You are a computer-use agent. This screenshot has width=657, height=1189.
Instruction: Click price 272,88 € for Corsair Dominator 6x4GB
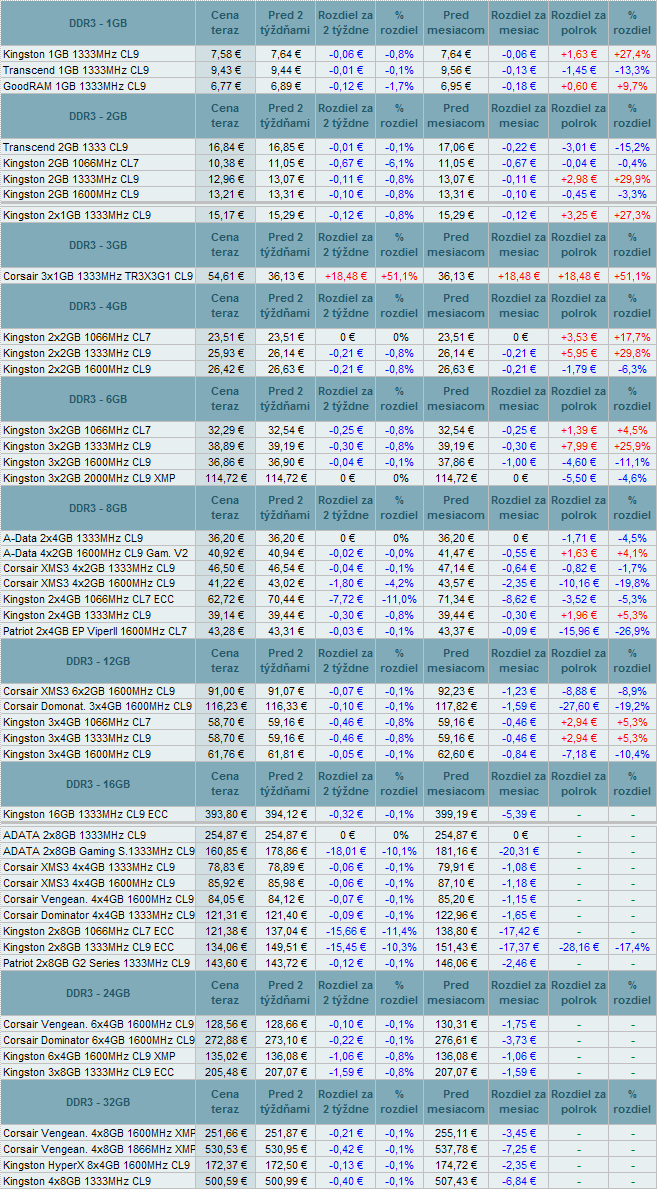[x=225, y=1039]
